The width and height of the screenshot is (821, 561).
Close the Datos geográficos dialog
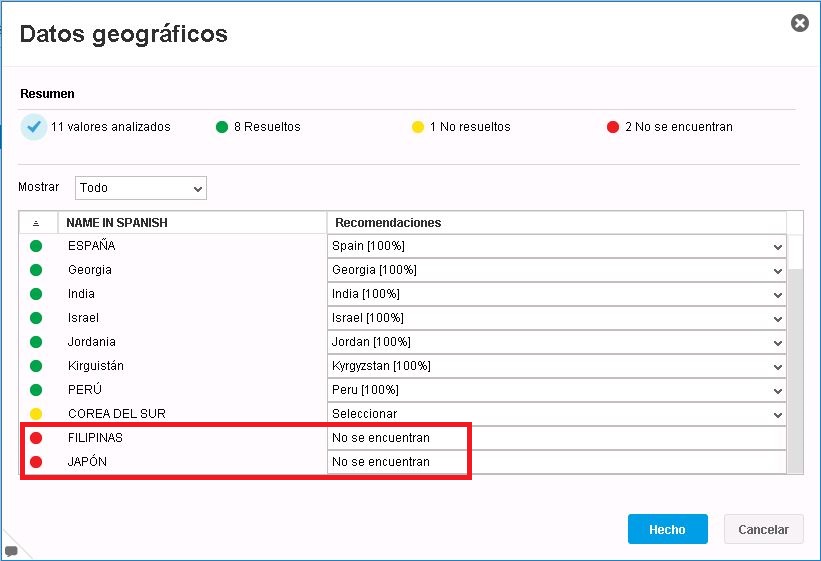pos(800,23)
